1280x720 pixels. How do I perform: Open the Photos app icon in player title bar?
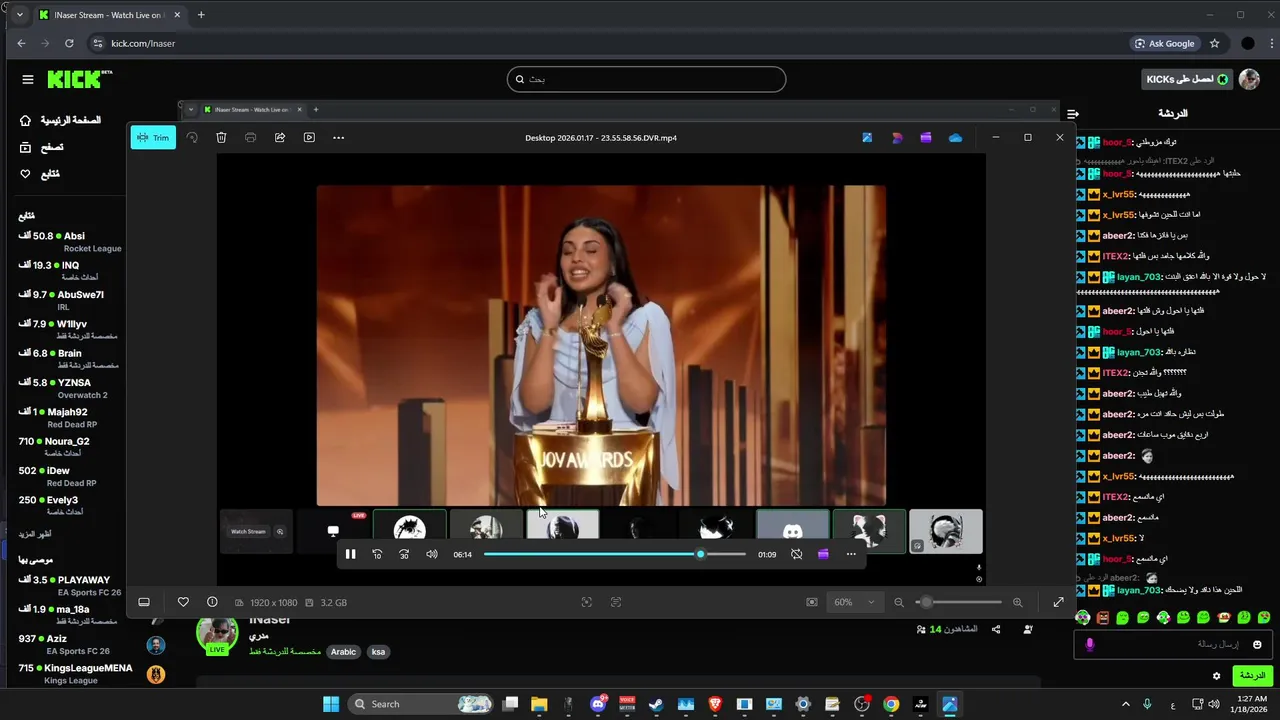(x=867, y=138)
